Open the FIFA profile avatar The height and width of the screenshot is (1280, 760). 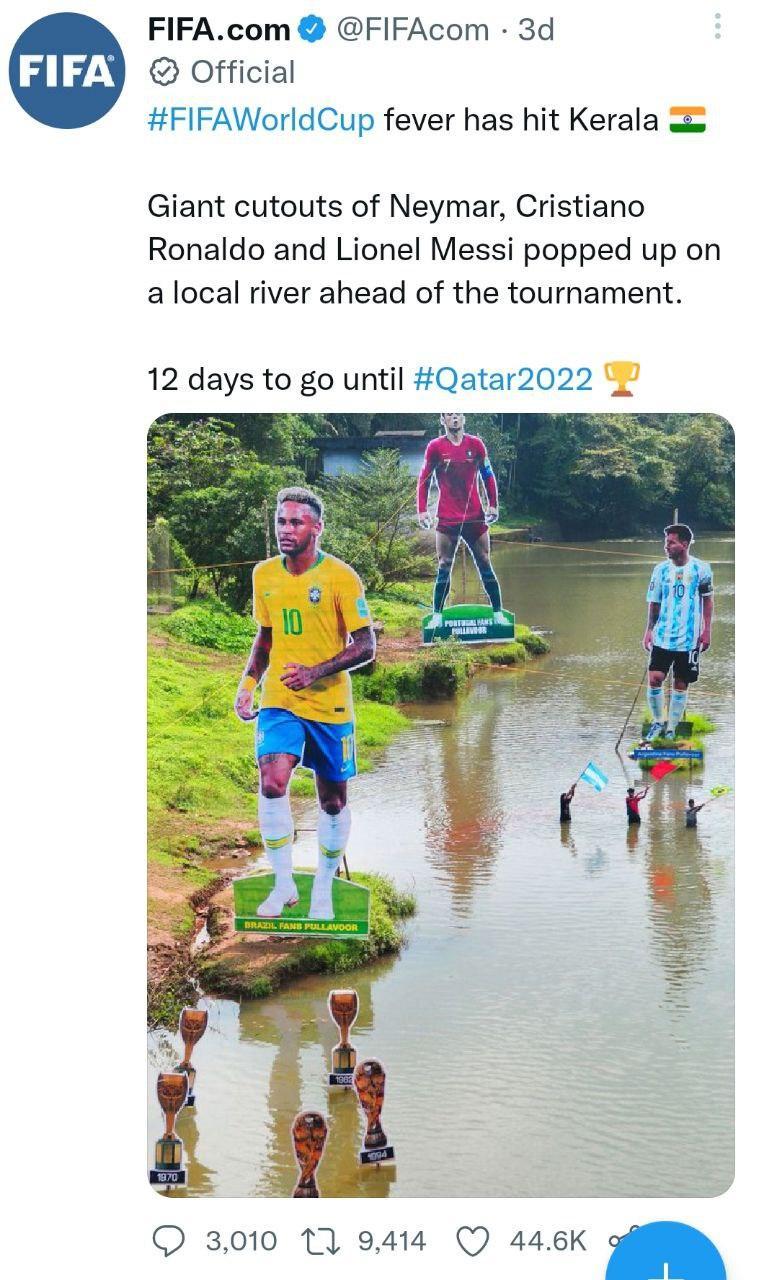click(x=66, y=71)
